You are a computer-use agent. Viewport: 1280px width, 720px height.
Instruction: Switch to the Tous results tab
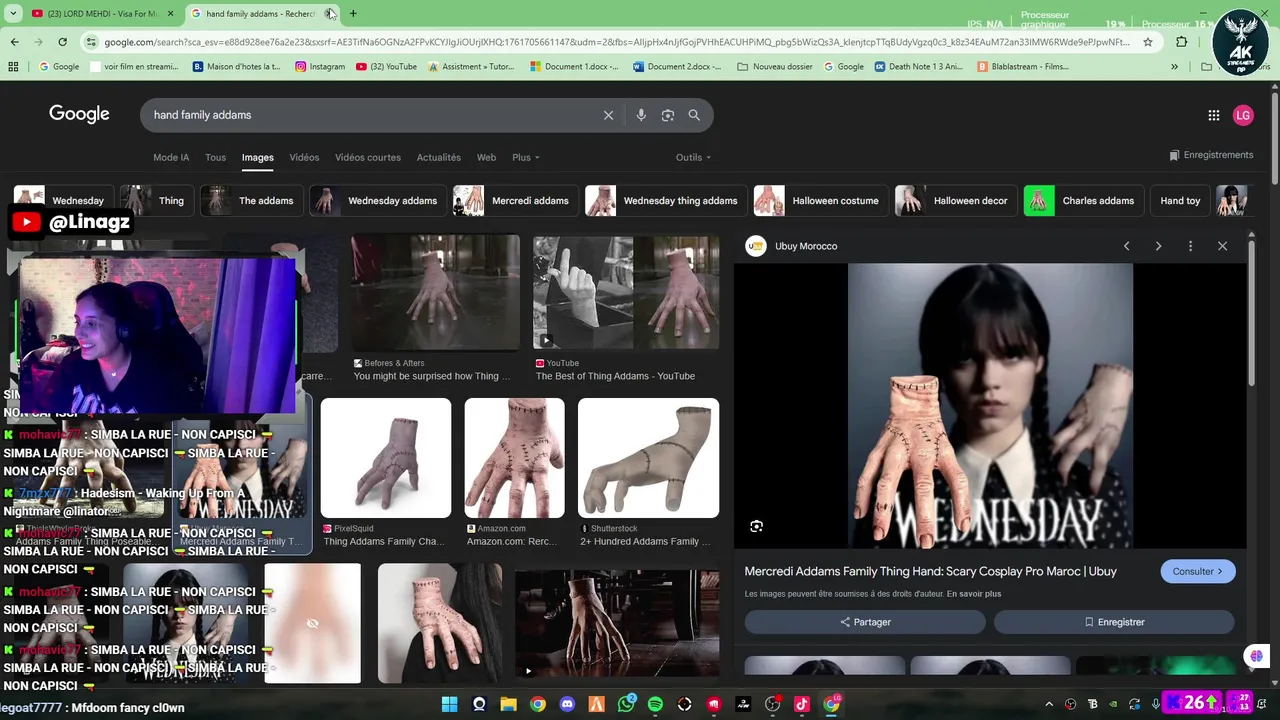215,157
